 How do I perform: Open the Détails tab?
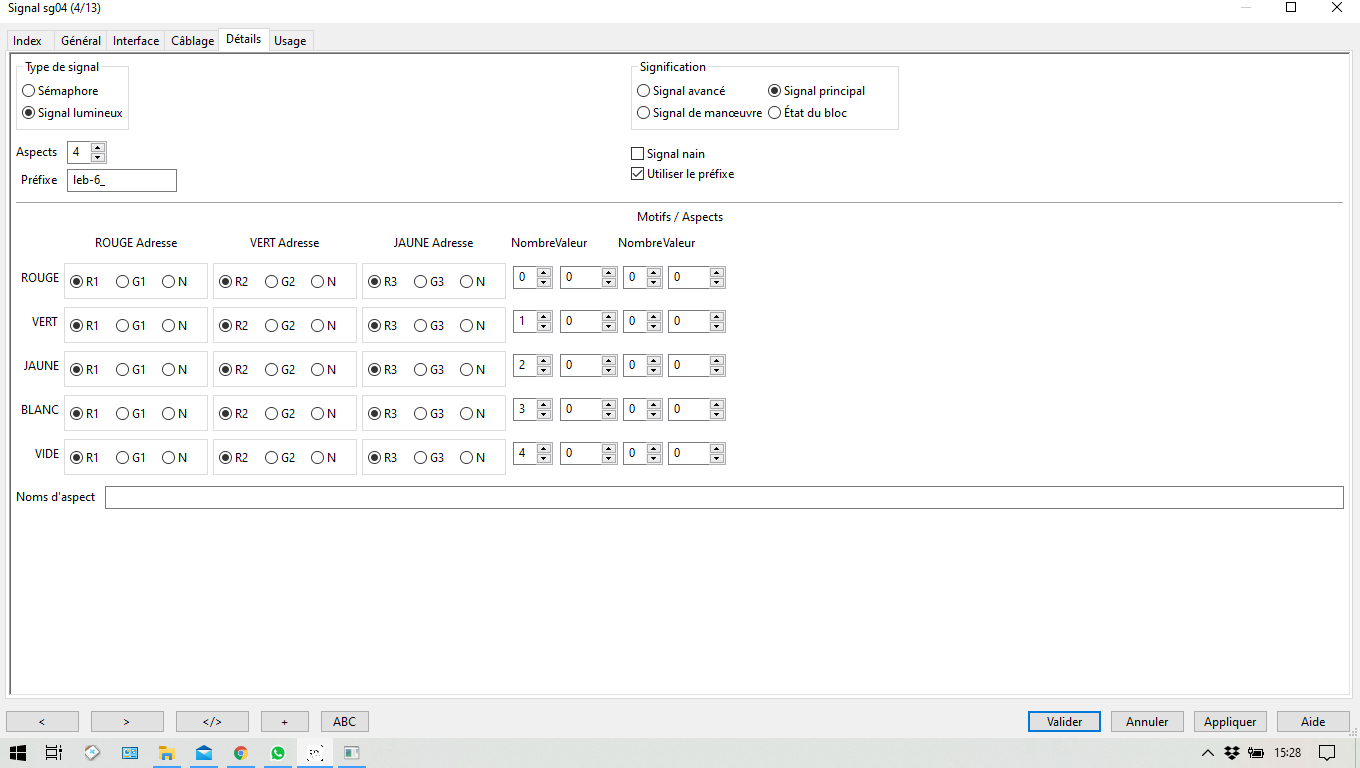[x=243, y=39]
